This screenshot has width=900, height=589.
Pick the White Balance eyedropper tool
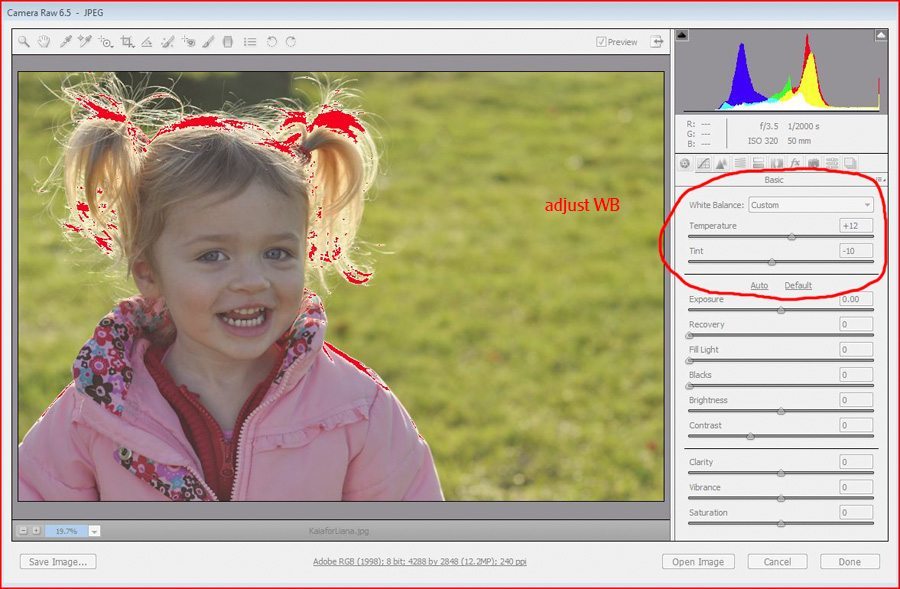click(x=65, y=42)
